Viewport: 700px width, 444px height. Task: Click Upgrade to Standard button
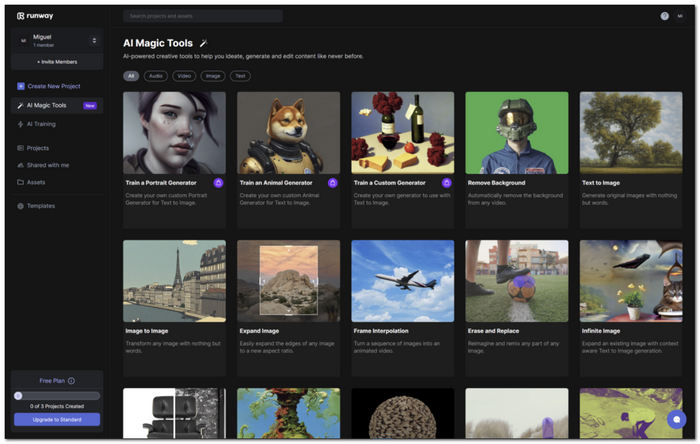click(x=57, y=419)
